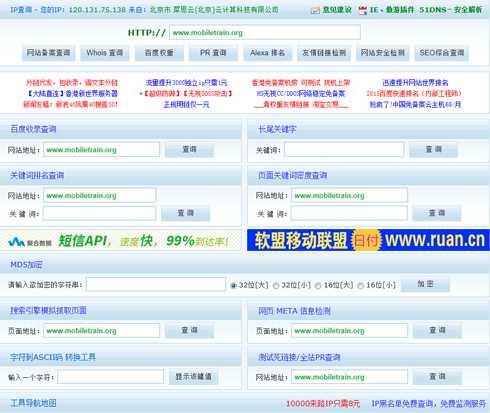Open the 测试死链接/全站PR查询 heading link
Image resolution: width=490 pixels, height=413 pixels.
299,357
